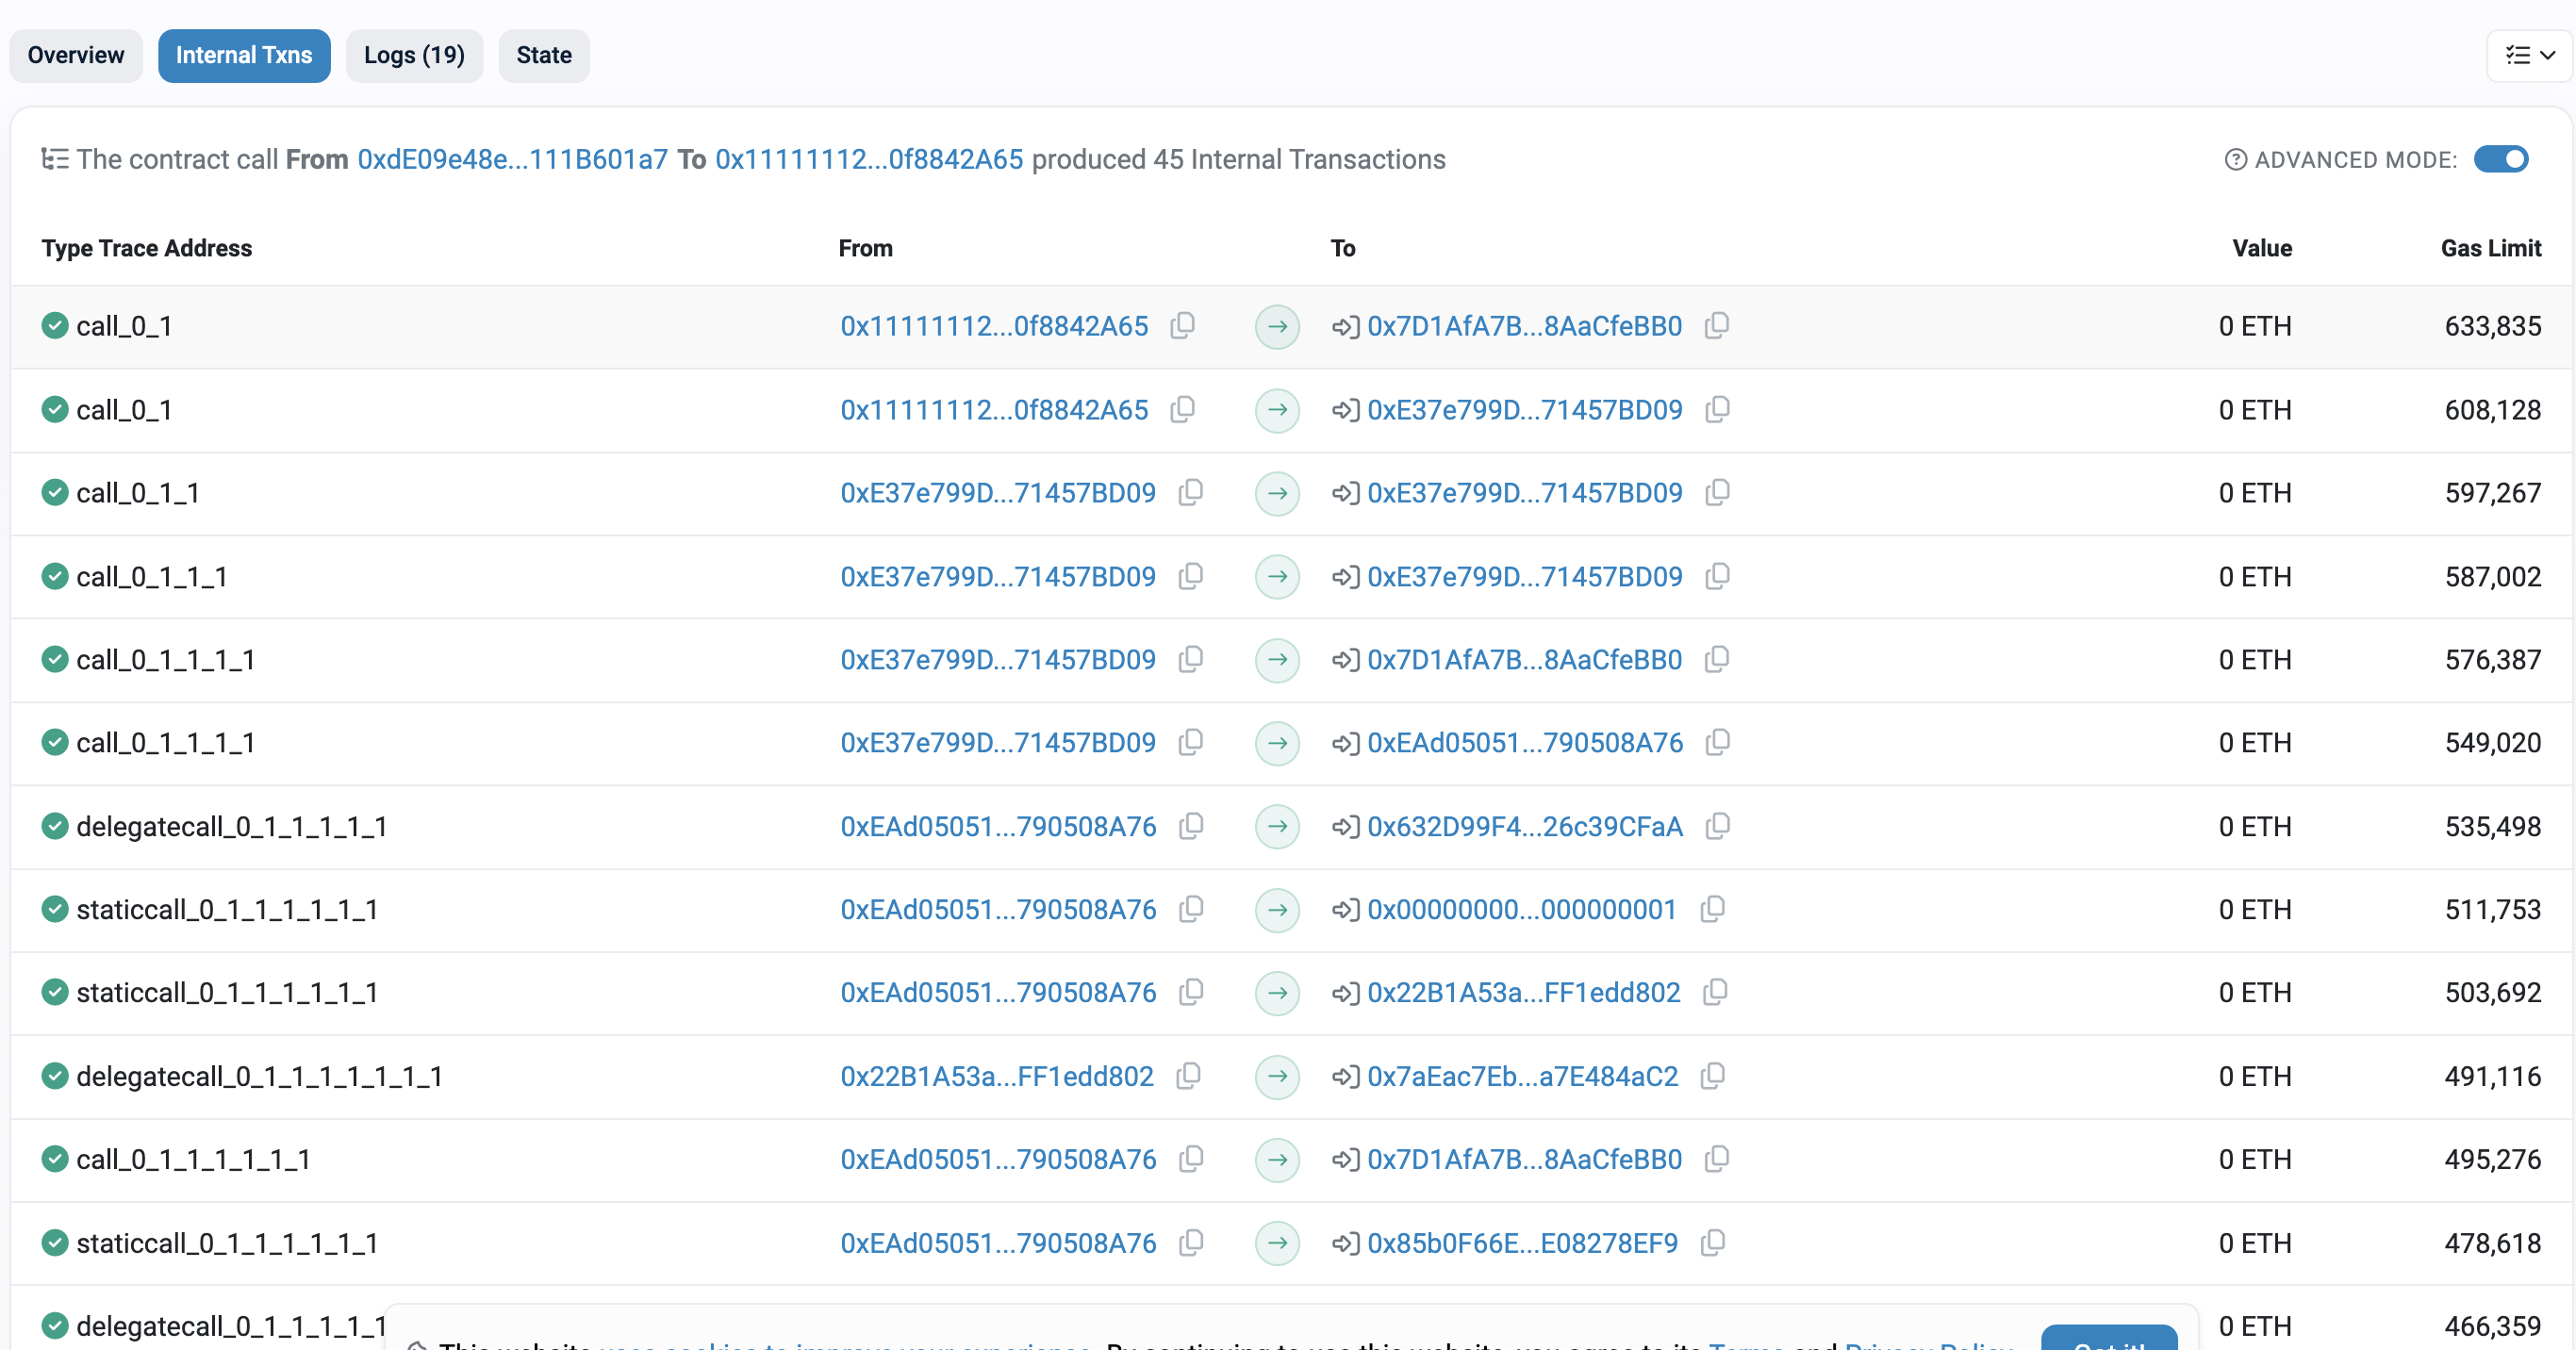Switch to the Logs (19) tab
The width and height of the screenshot is (2576, 1350).
[414, 56]
